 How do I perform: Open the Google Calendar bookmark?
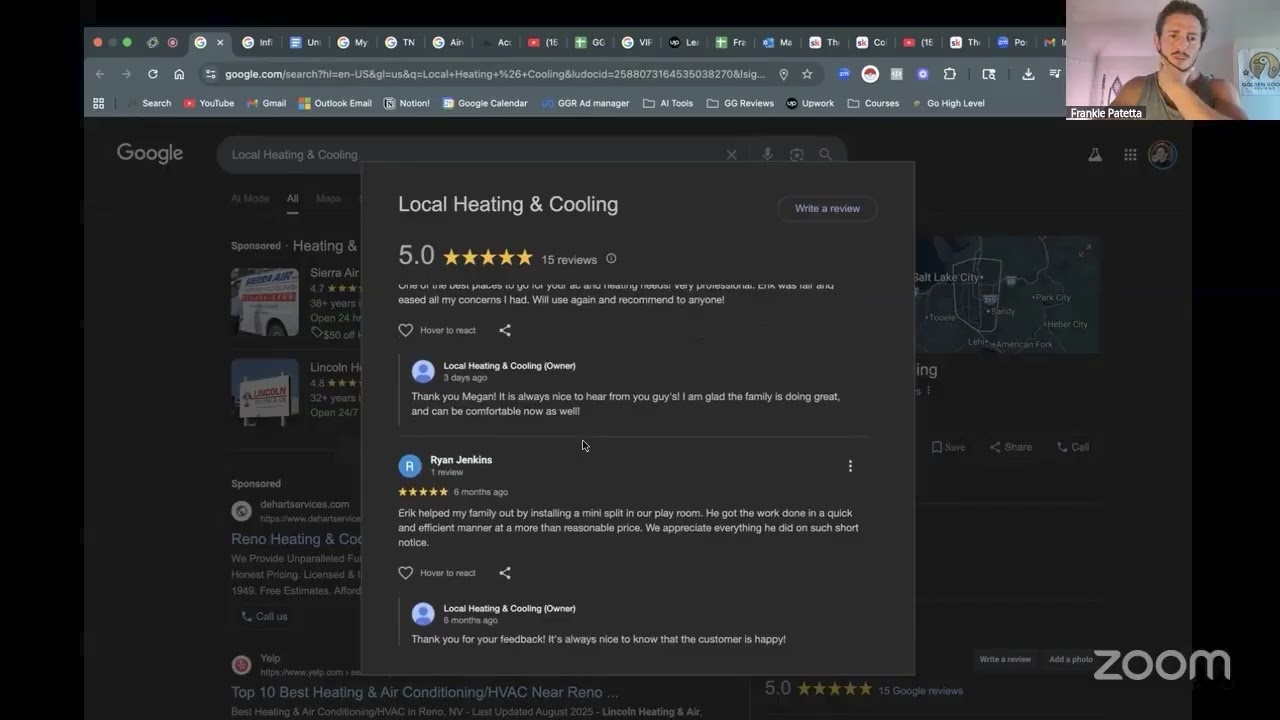485,103
